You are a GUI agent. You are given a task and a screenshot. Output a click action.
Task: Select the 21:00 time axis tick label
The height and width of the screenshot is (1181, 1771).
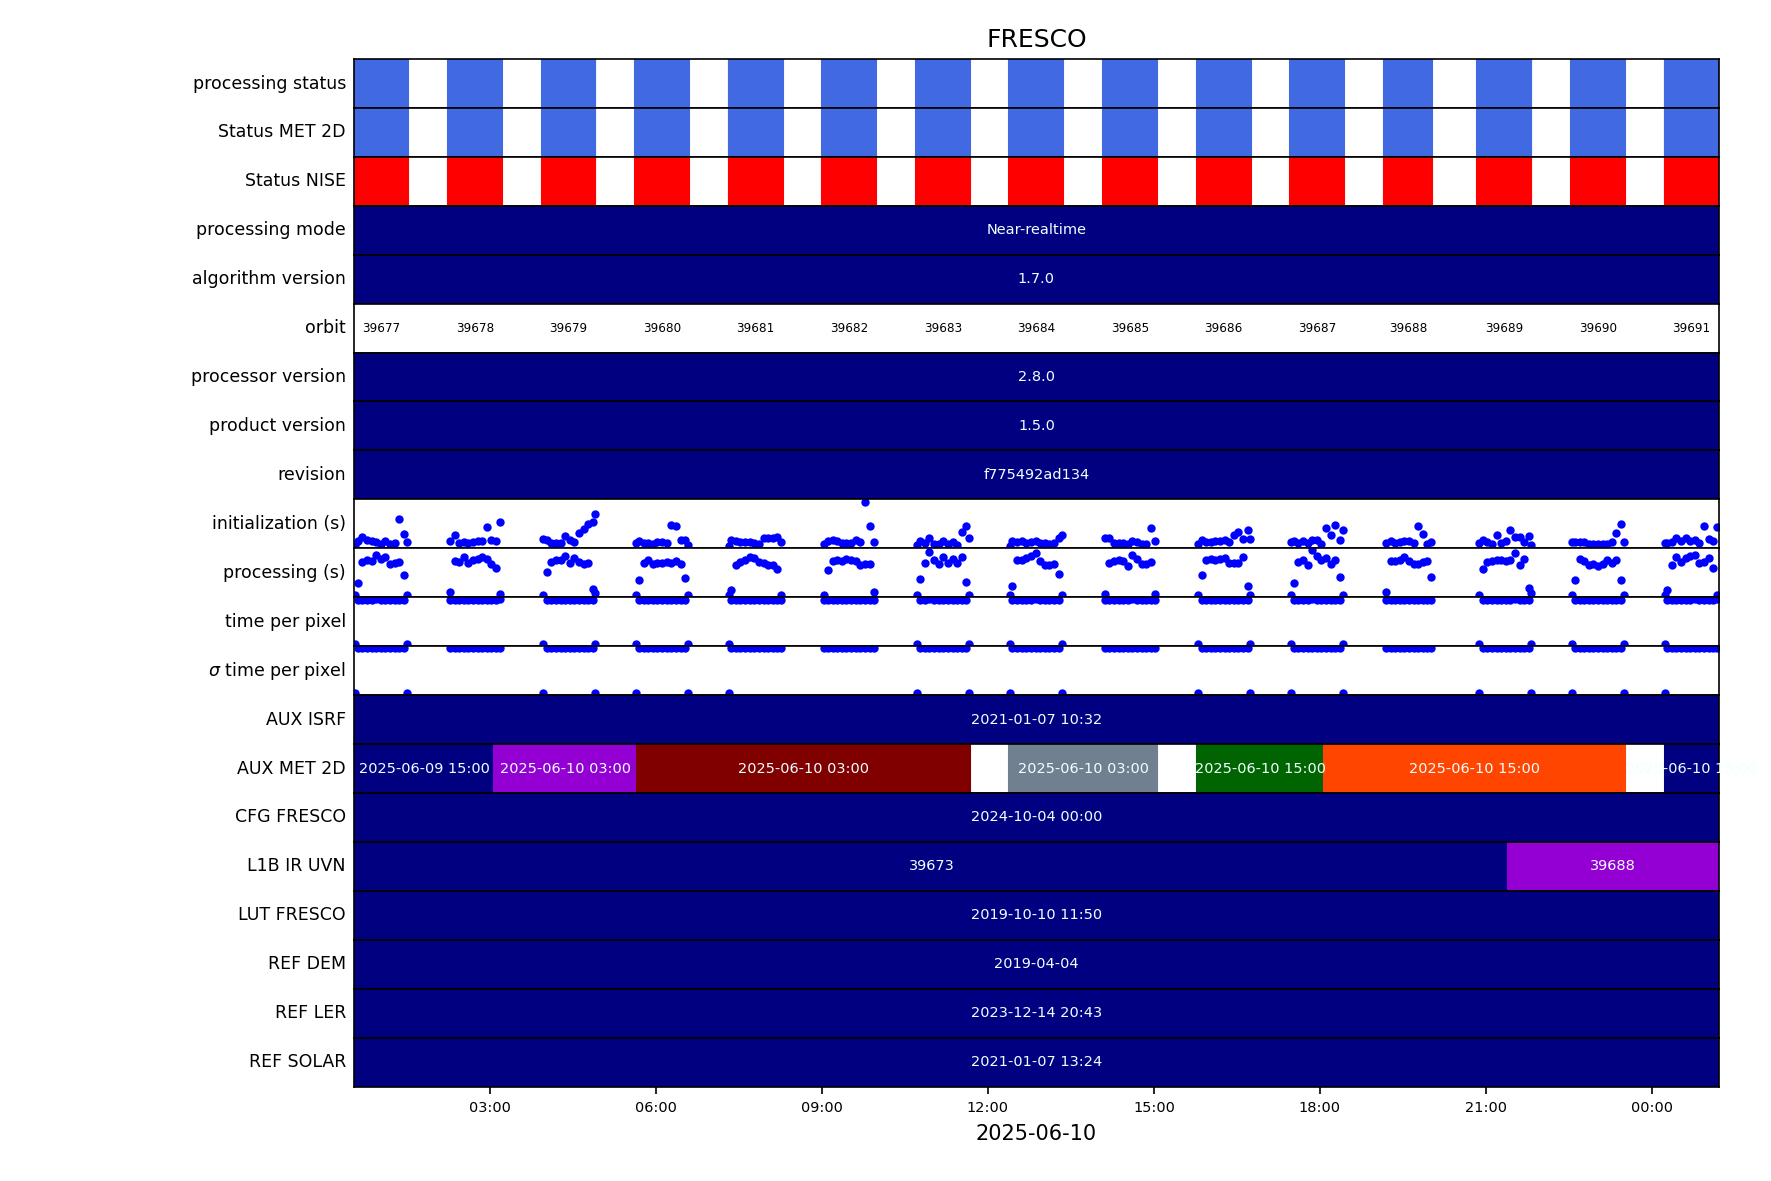click(x=1485, y=1107)
